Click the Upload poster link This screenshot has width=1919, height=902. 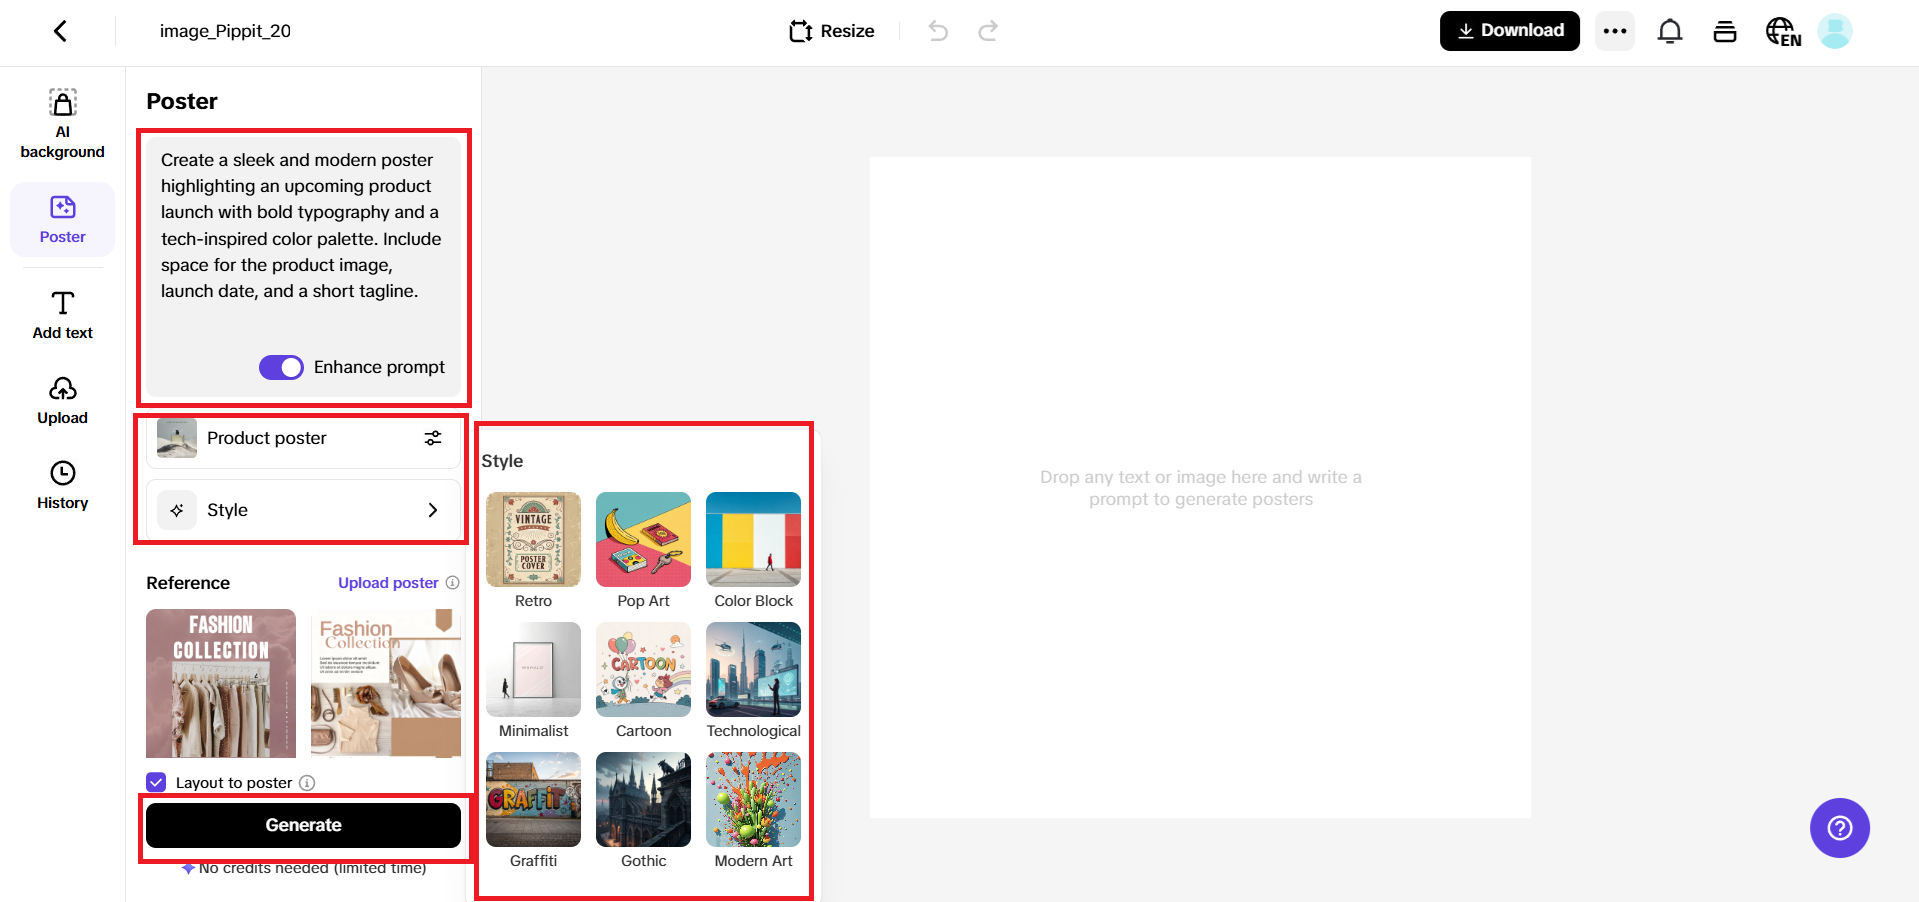click(387, 582)
